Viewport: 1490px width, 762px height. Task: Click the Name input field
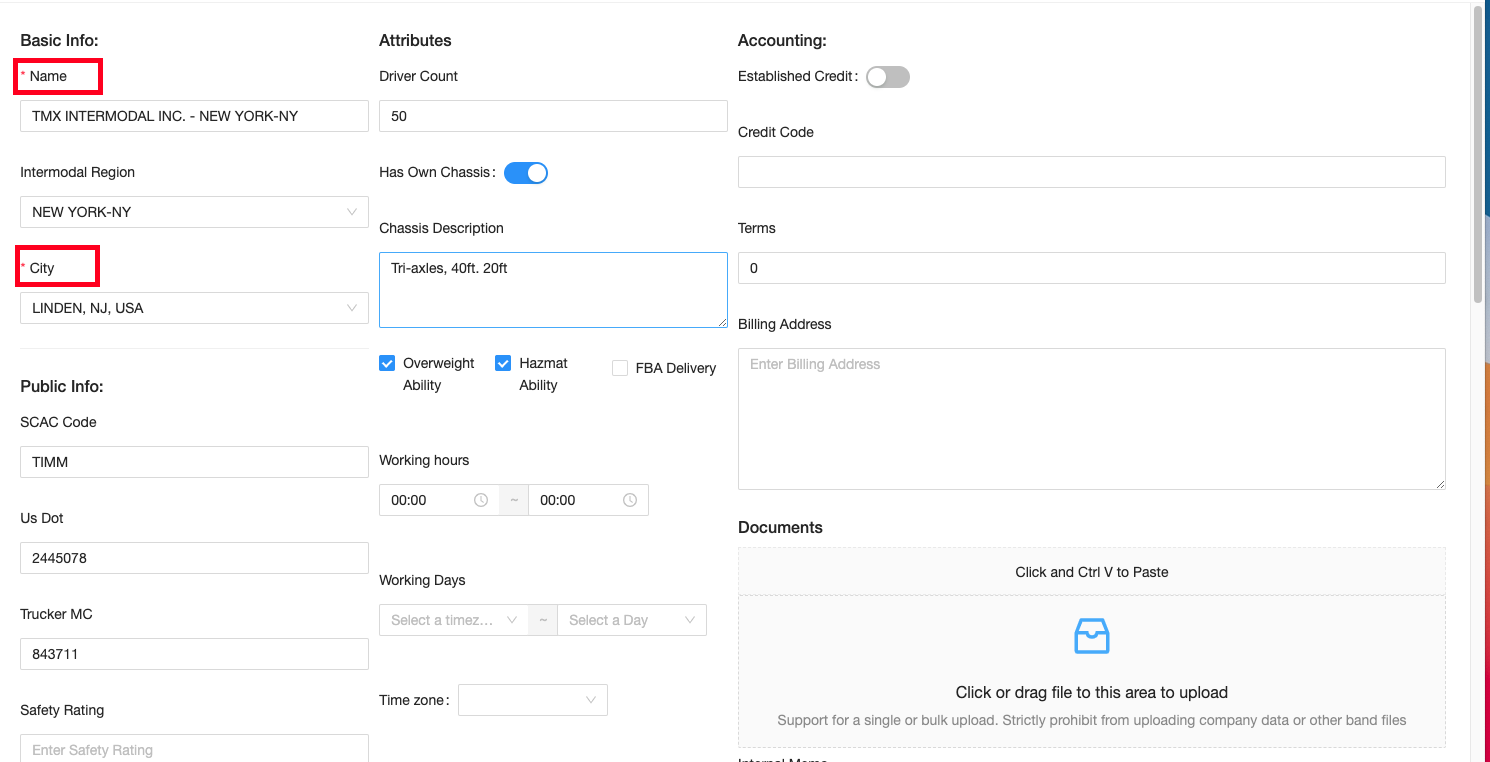pyautogui.click(x=194, y=116)
